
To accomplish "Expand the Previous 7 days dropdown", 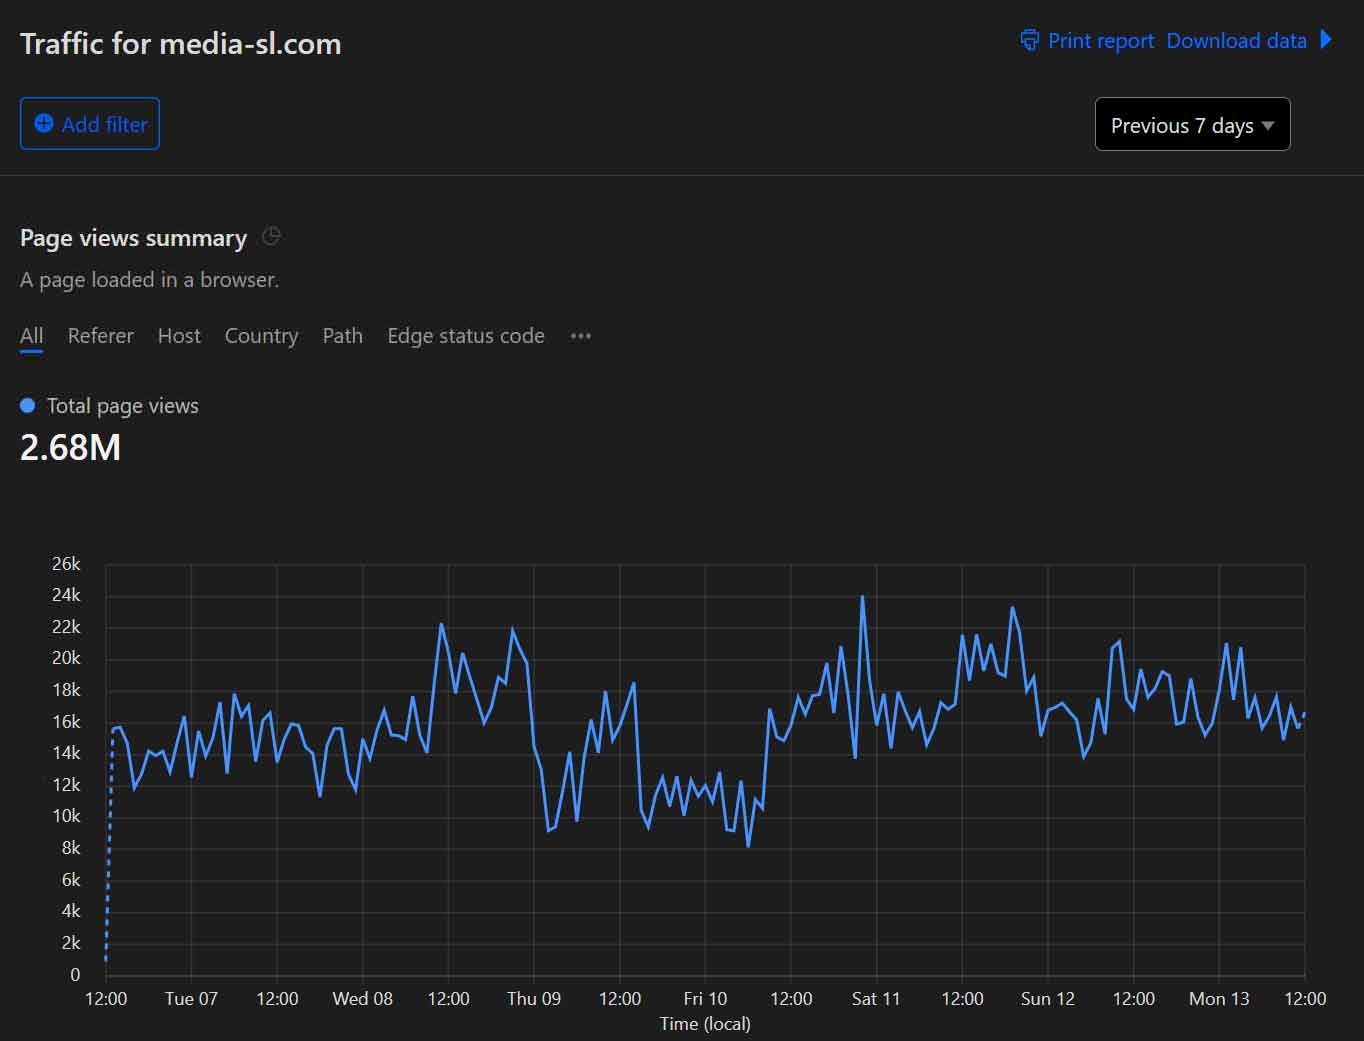I will click(1192, 125).
